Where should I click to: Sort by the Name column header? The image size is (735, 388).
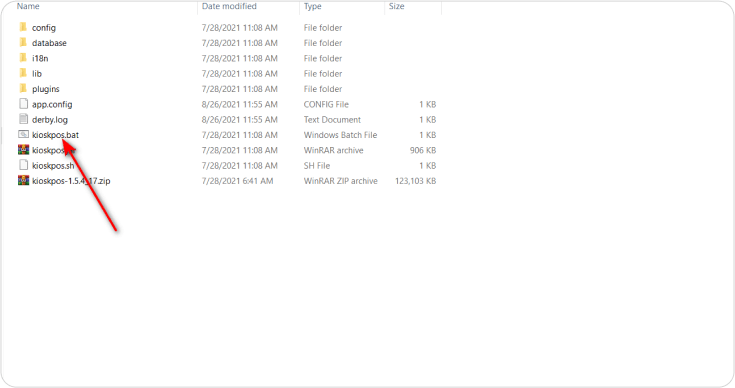coord(28,6)
